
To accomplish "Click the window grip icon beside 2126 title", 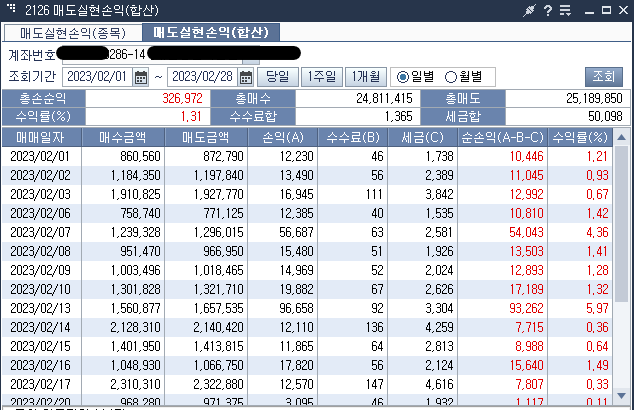I will click(11, 8).
